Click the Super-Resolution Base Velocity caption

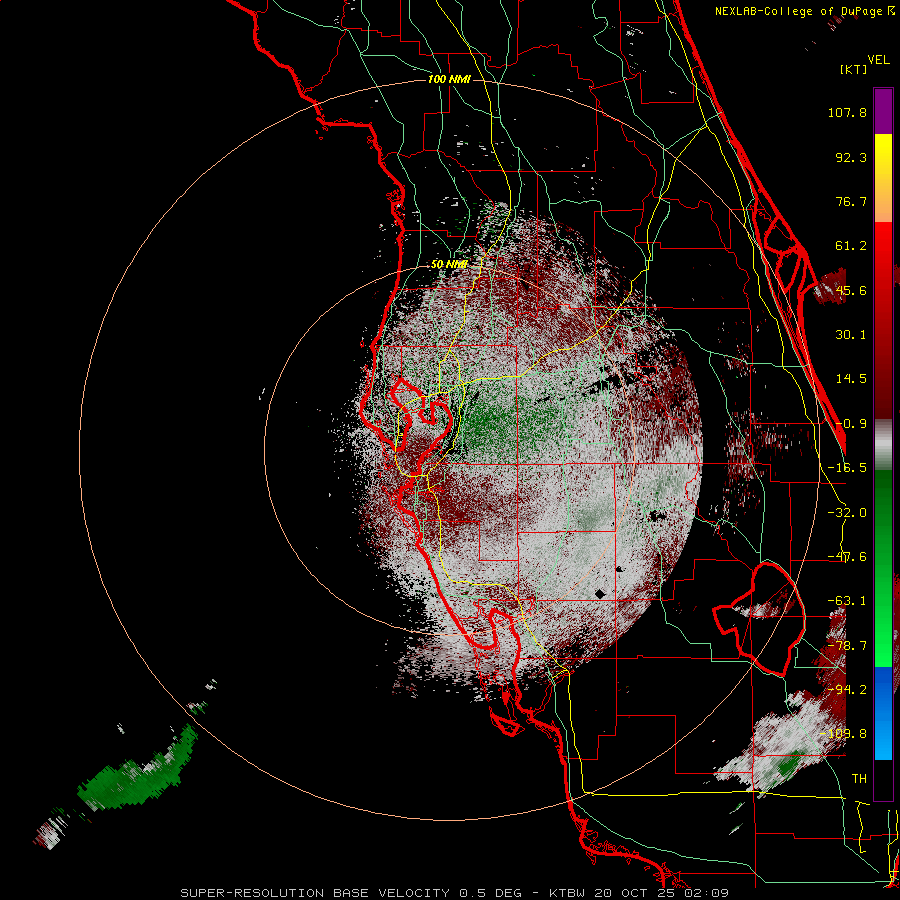tap(455, 893)
